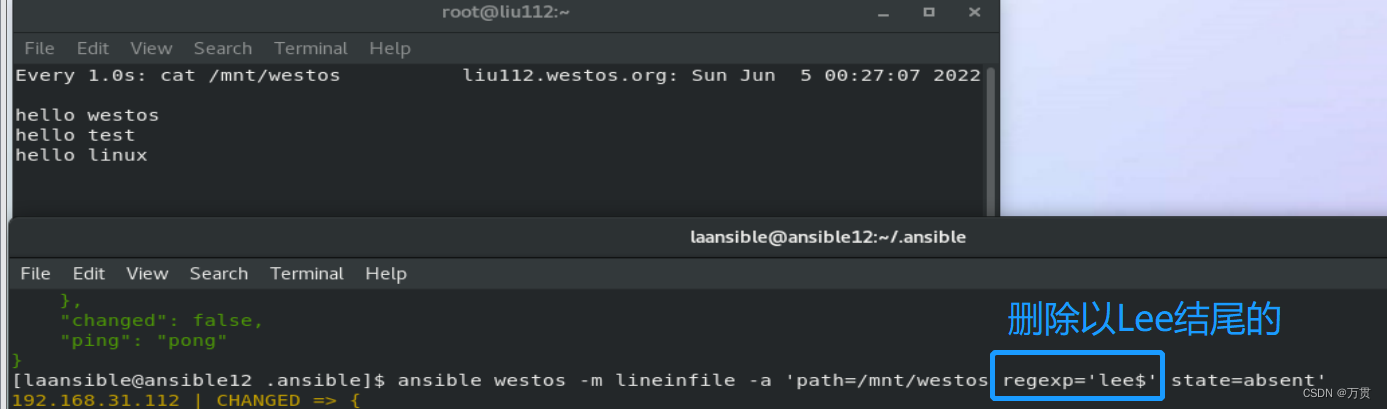Open Terminal menu in root@liu112 window
This screenshot has width=1387, height=409.
click(x=311, y=48)
